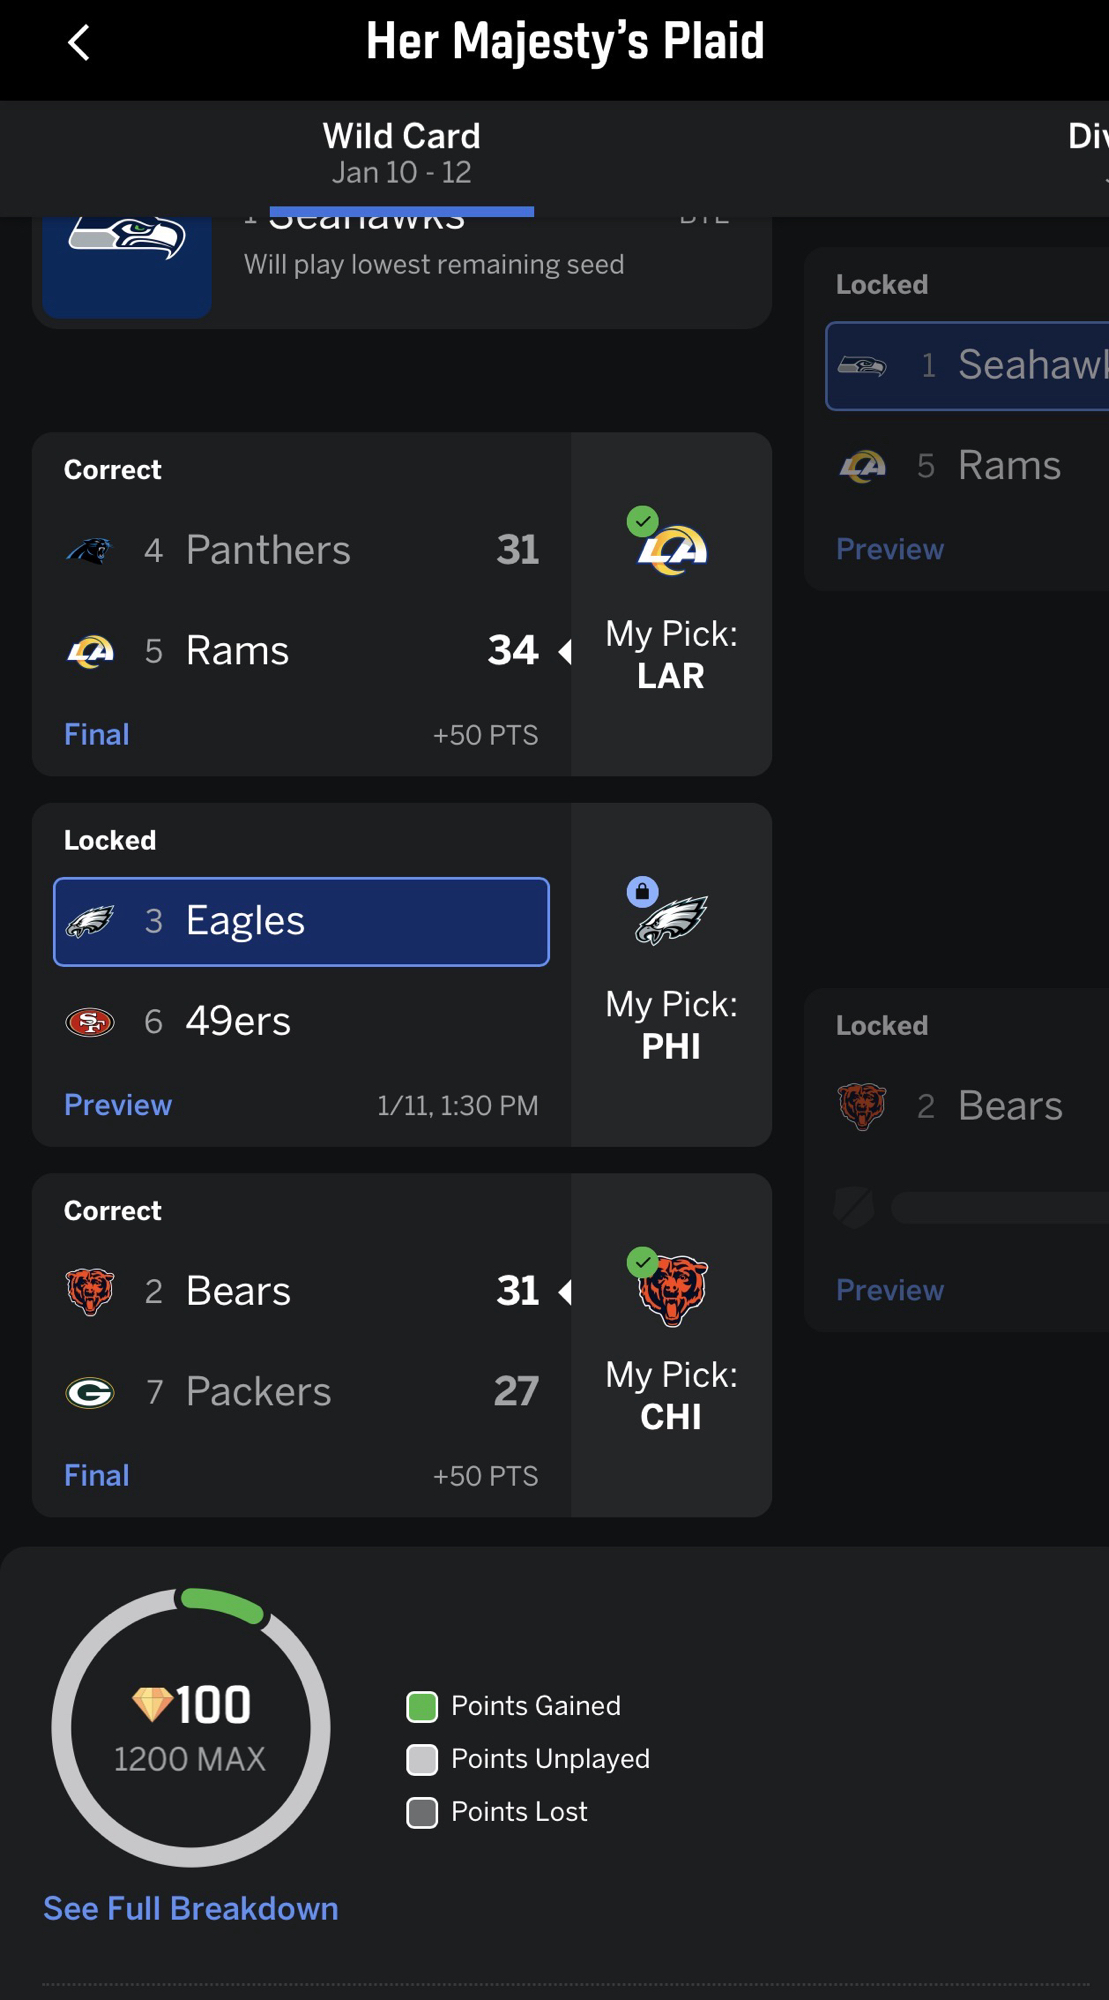Open Preview link for Eagles vs 49ers
This screenshot has width=1109, height=2000.
pos(118,1105)
